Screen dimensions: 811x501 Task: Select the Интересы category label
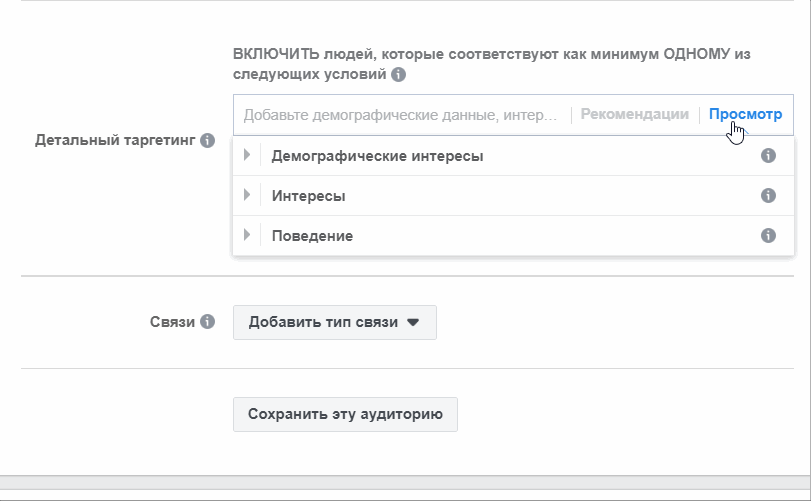(308, 197)
